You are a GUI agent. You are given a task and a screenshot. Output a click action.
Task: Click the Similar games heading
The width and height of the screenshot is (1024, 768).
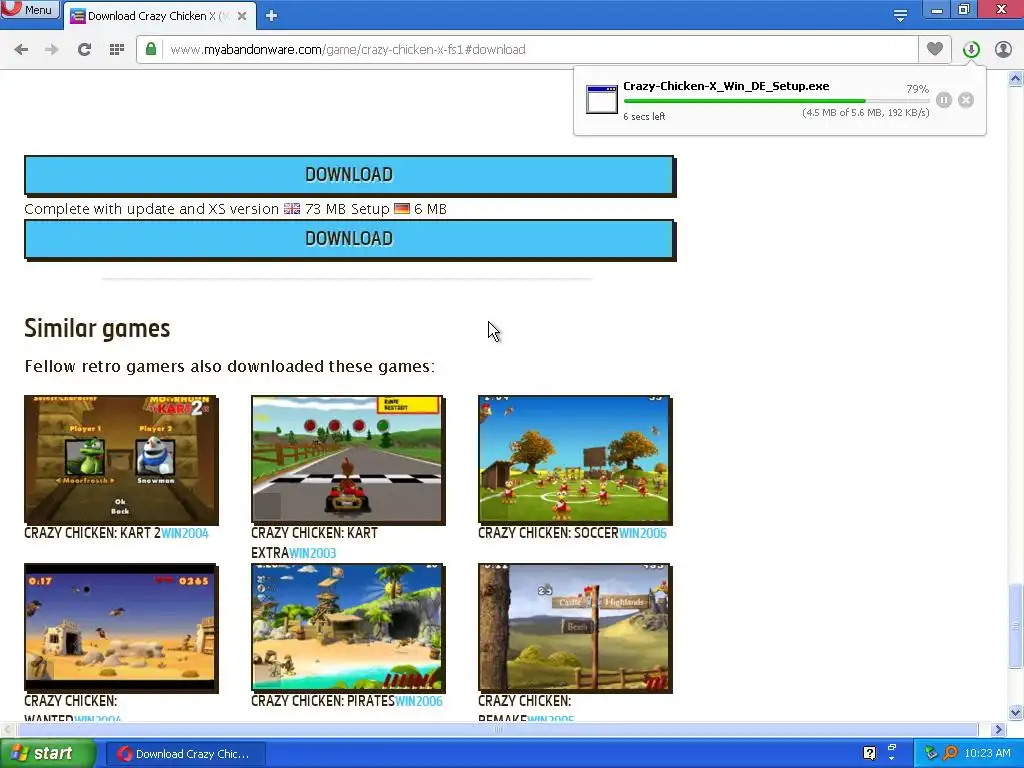pos(97,328)
